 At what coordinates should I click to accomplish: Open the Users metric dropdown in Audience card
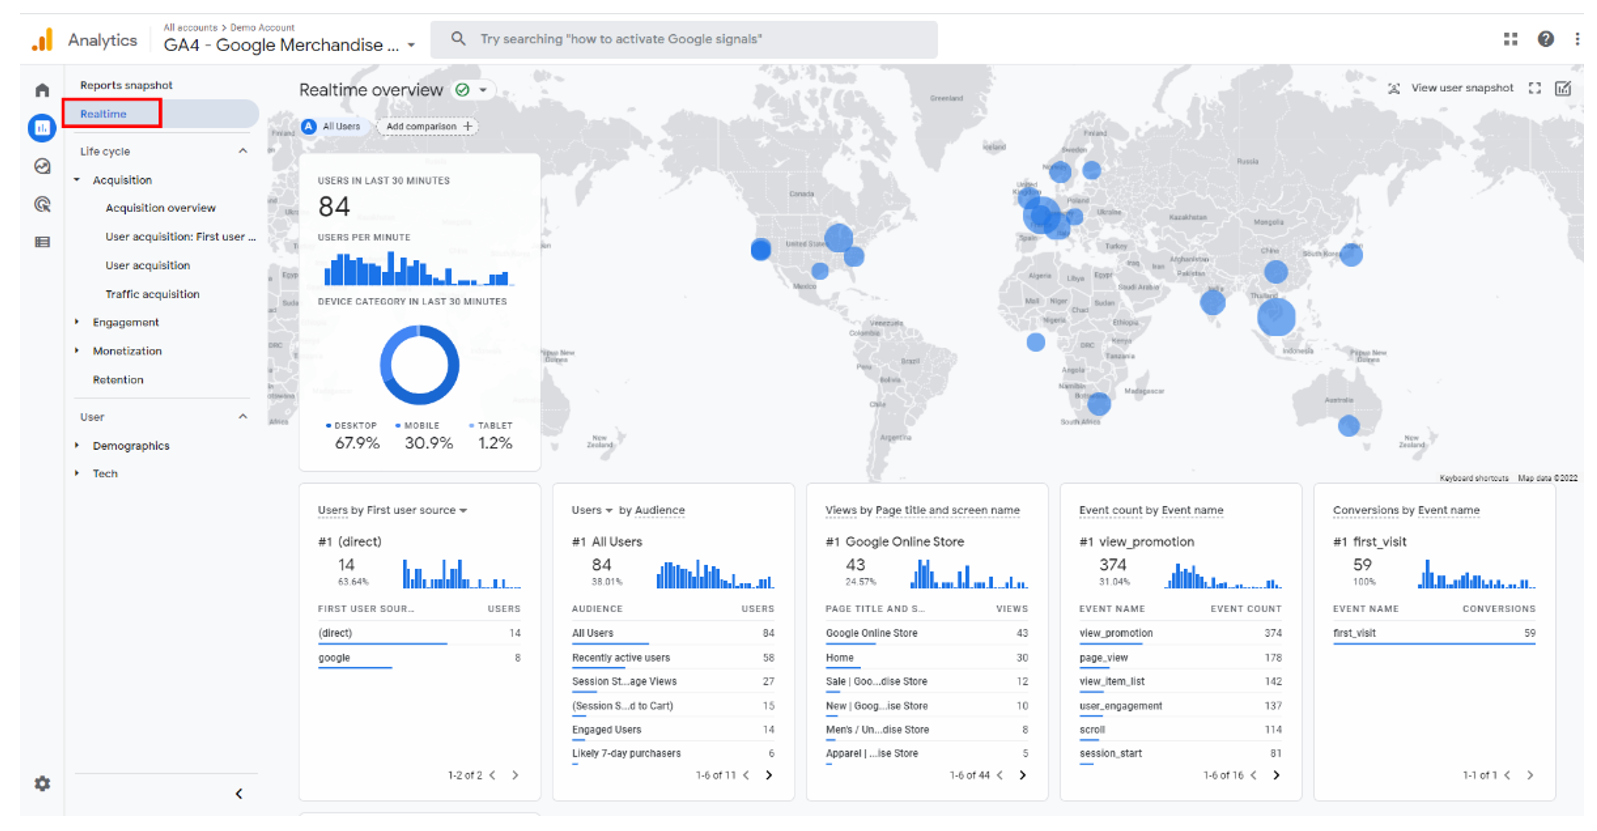pos(608,510)
